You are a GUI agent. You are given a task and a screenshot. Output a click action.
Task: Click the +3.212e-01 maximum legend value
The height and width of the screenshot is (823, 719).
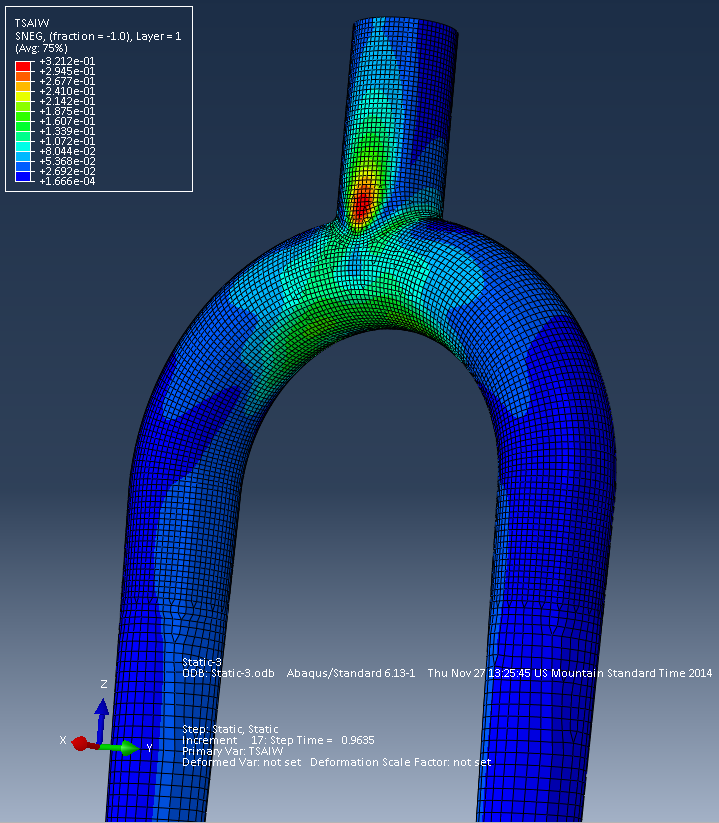click(67, 61)
